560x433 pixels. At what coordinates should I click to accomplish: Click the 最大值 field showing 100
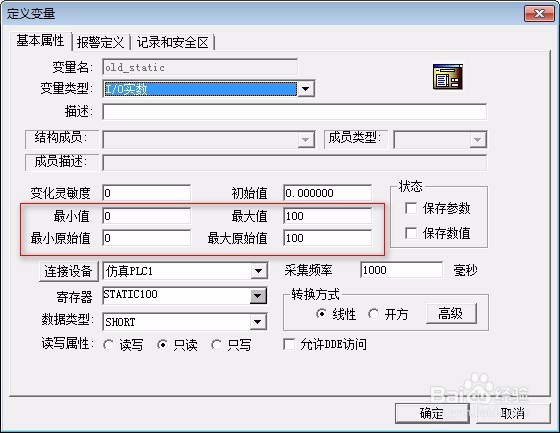(x=328, y=216)
